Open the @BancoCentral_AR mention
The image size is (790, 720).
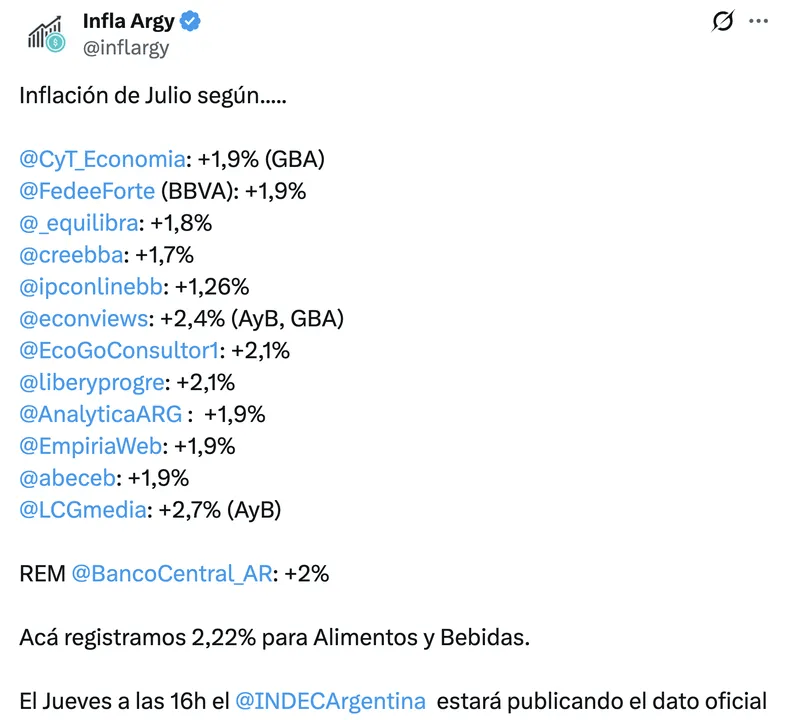172,574
